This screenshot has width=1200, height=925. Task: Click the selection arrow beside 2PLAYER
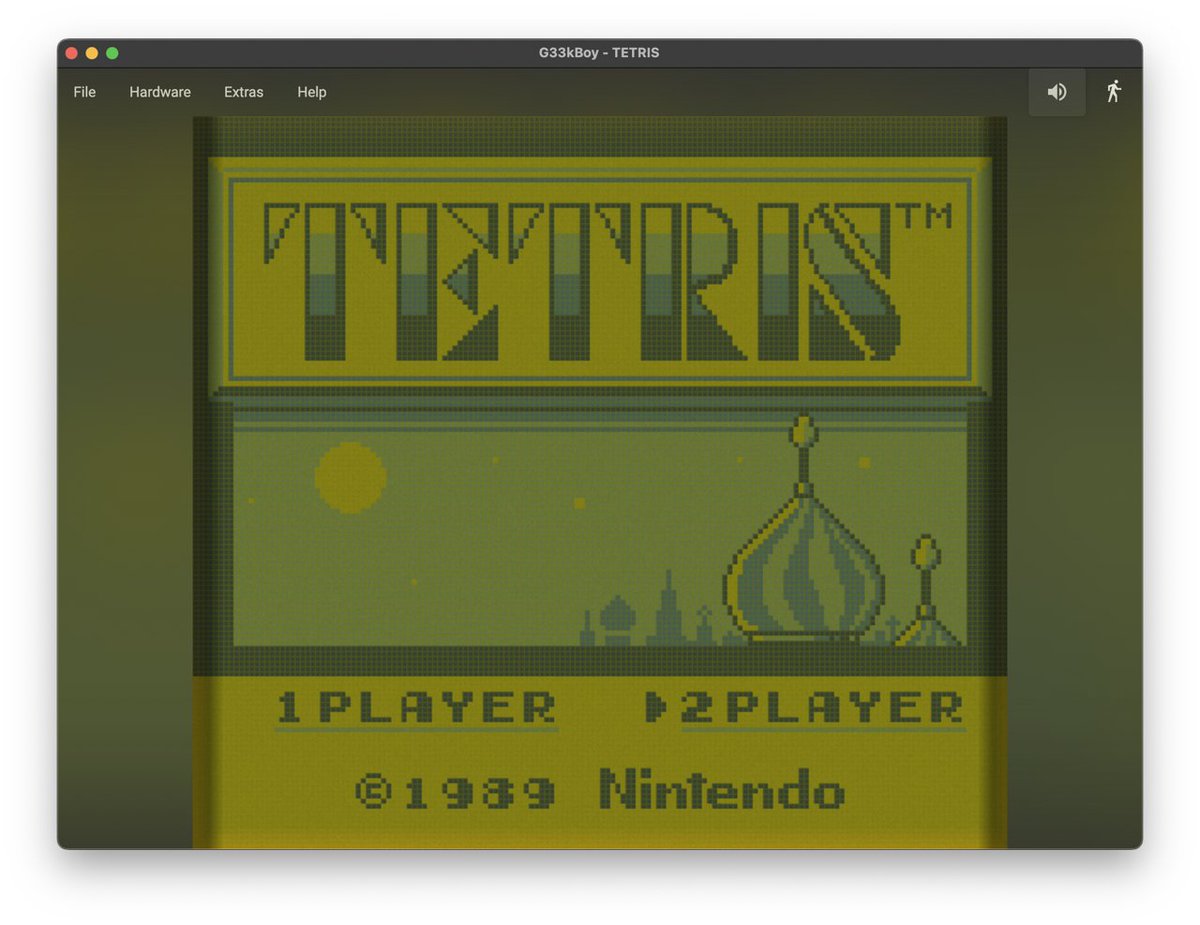[656, 707]
